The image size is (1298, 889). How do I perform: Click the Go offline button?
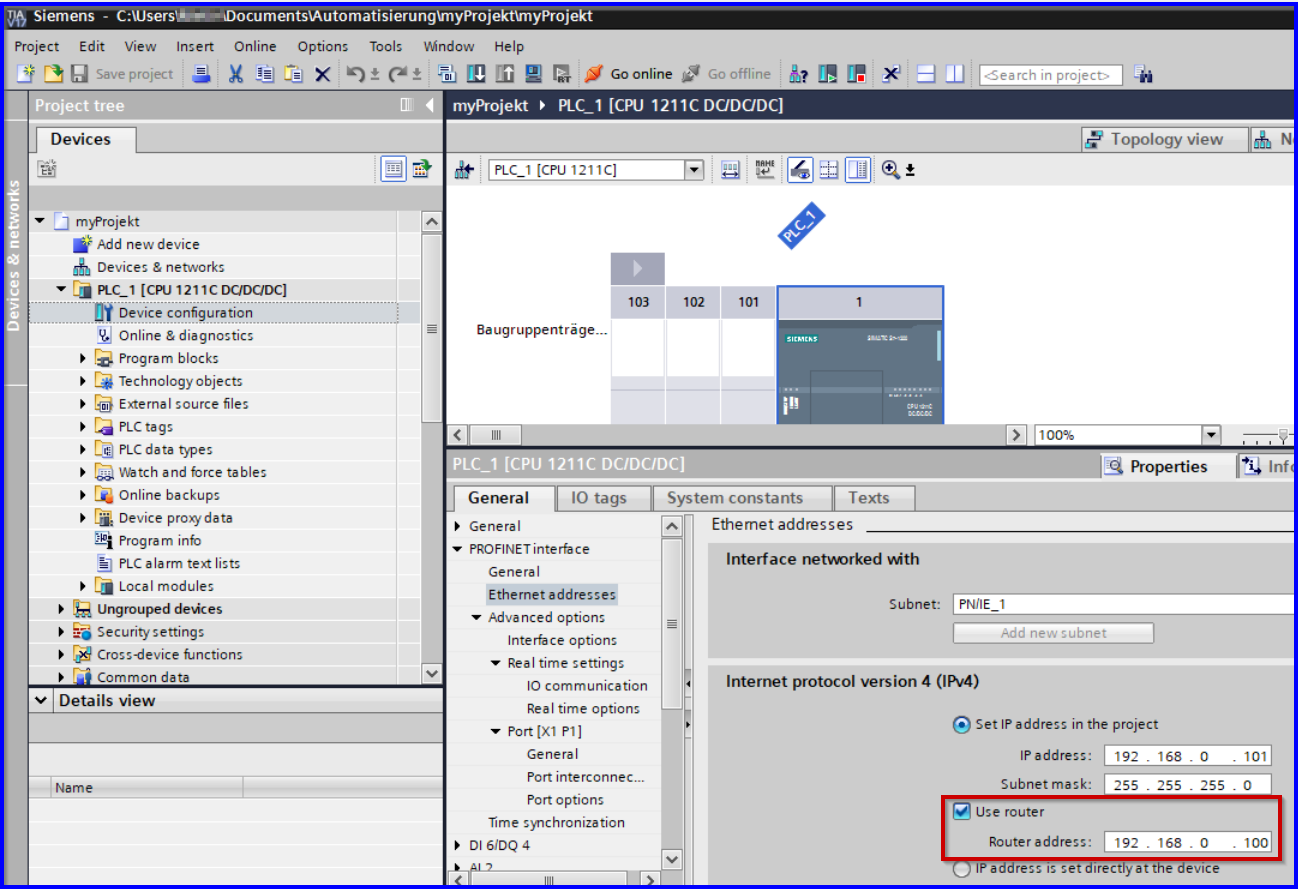pyautogui.click(x=726, y=74)
